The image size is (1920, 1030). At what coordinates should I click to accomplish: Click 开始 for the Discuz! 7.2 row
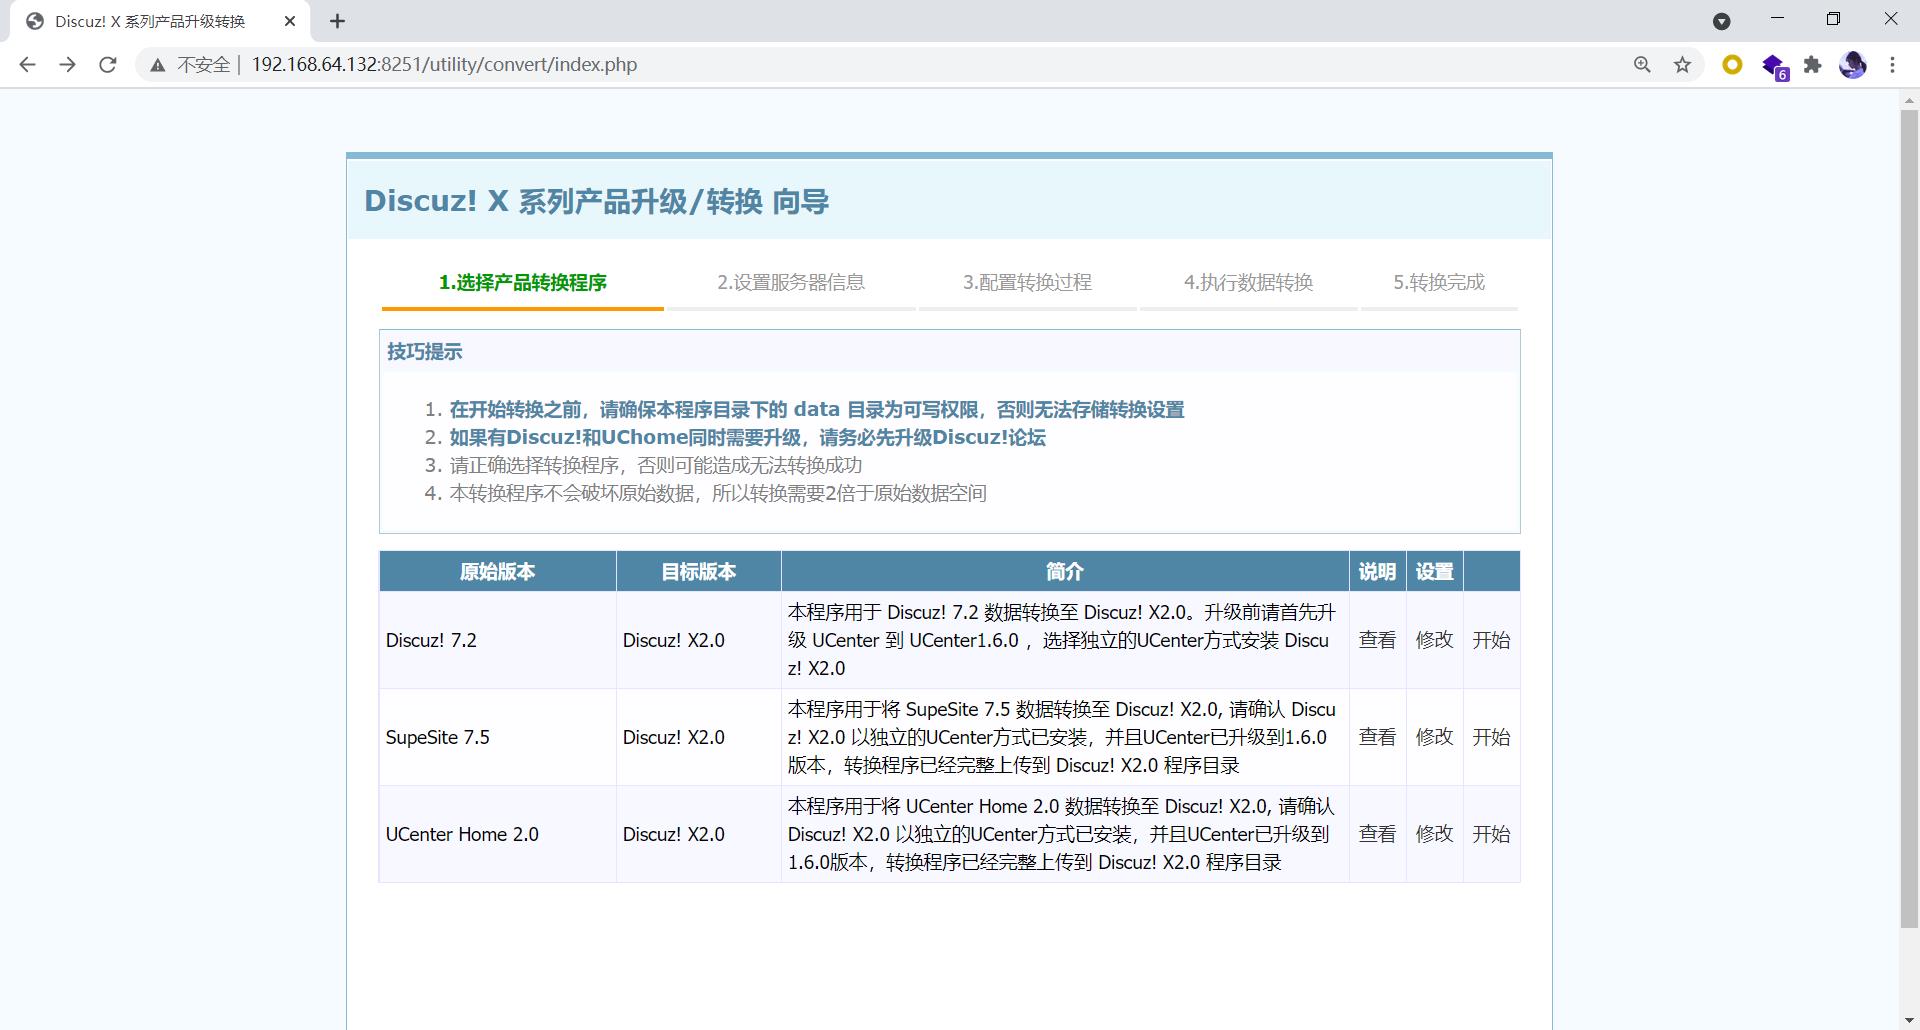point(1491,640)
